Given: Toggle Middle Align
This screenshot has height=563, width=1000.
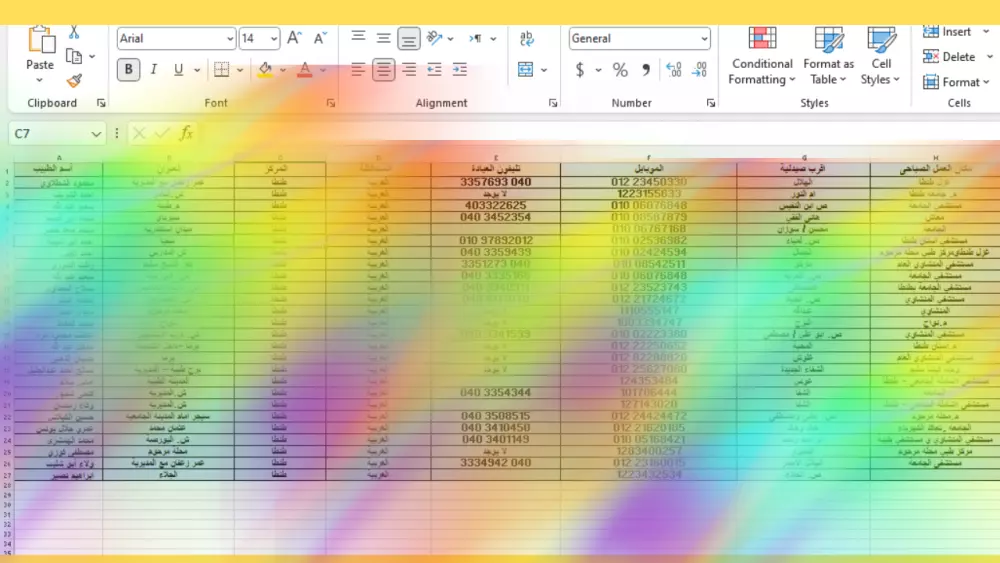Looking at the screenshot, I should pos(383,38).
